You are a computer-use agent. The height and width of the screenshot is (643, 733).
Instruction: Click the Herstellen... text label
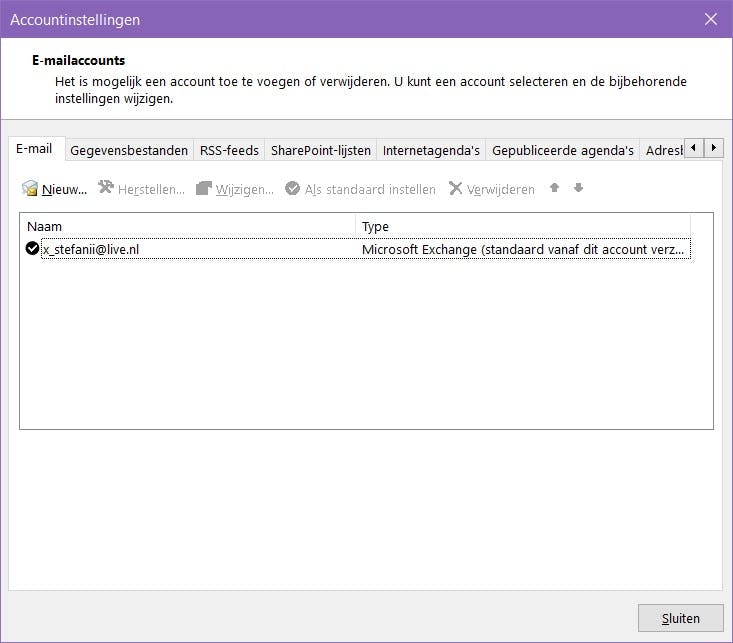click(x=151, y=189)
